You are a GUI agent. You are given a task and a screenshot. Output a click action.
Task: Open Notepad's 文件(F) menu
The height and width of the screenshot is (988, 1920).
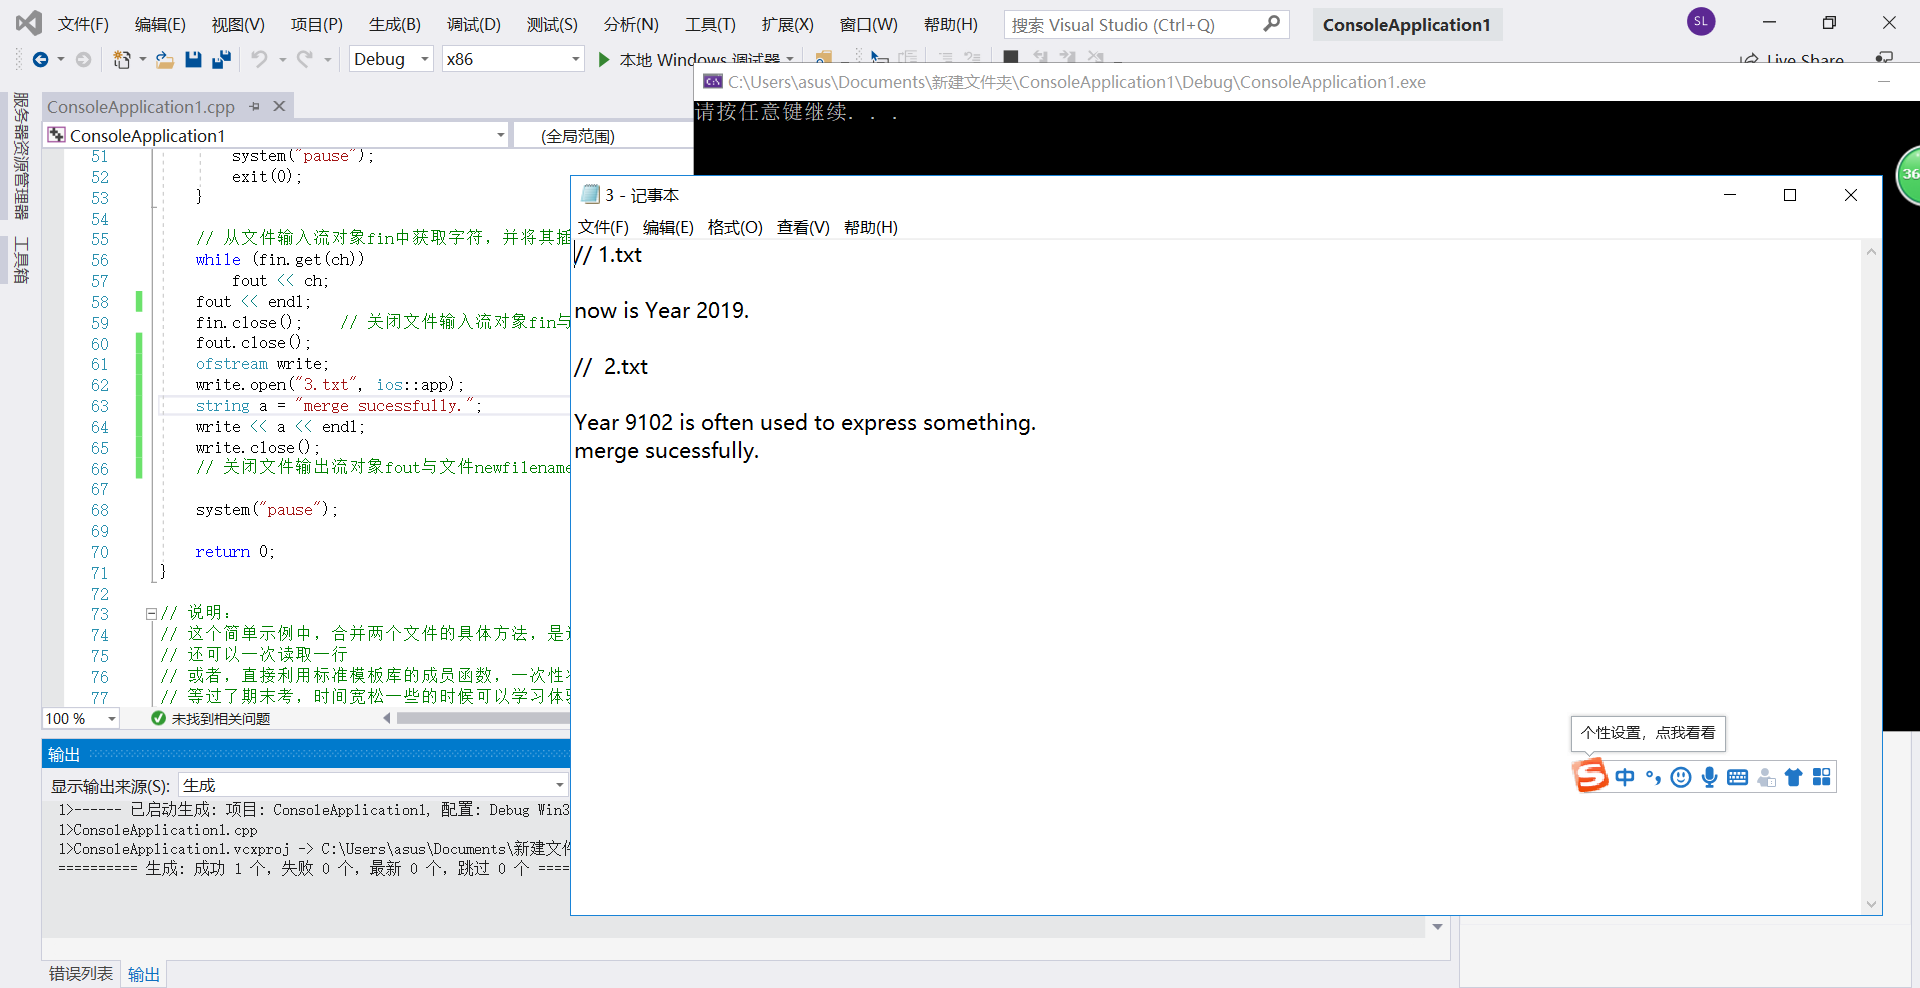603,227
